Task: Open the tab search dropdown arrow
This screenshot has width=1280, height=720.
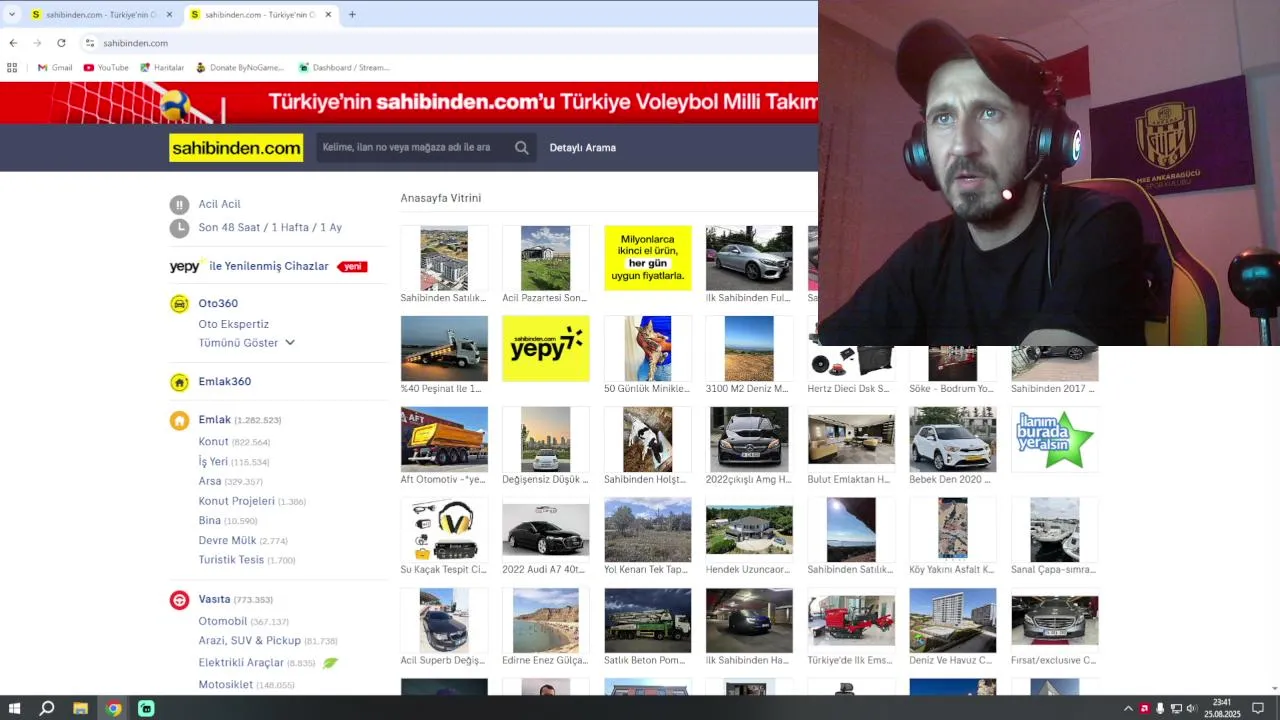Action: (x=12, y=15)
